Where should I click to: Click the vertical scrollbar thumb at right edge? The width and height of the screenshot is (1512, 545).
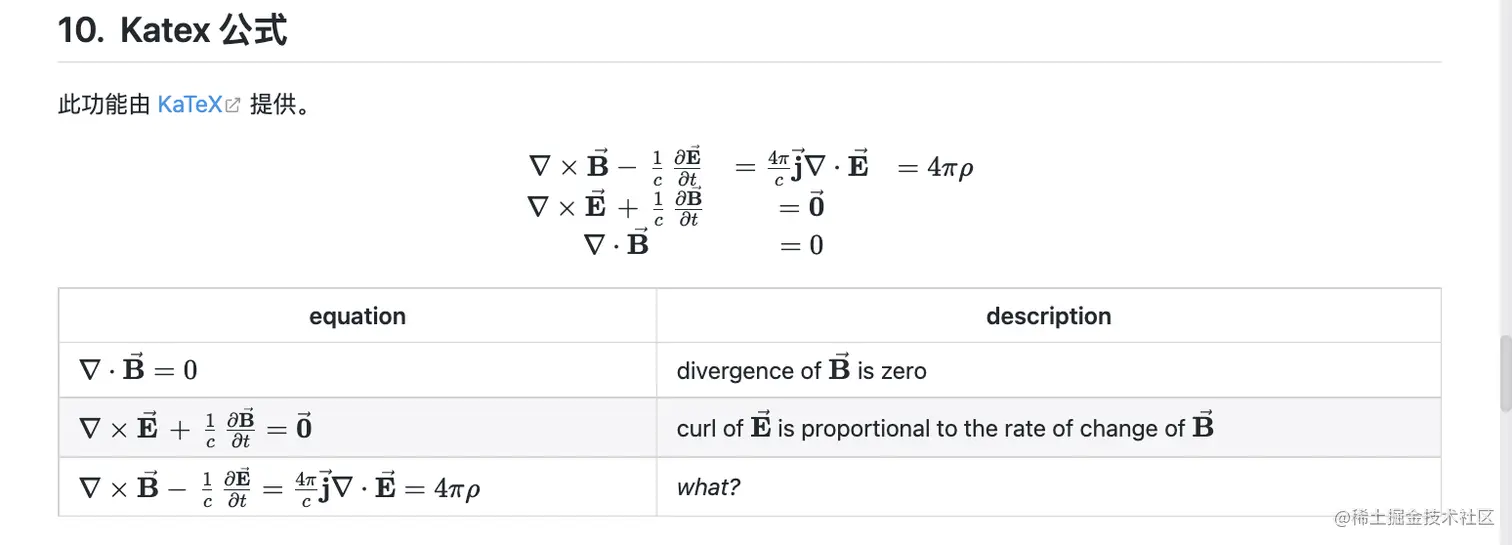point(1505,374)
